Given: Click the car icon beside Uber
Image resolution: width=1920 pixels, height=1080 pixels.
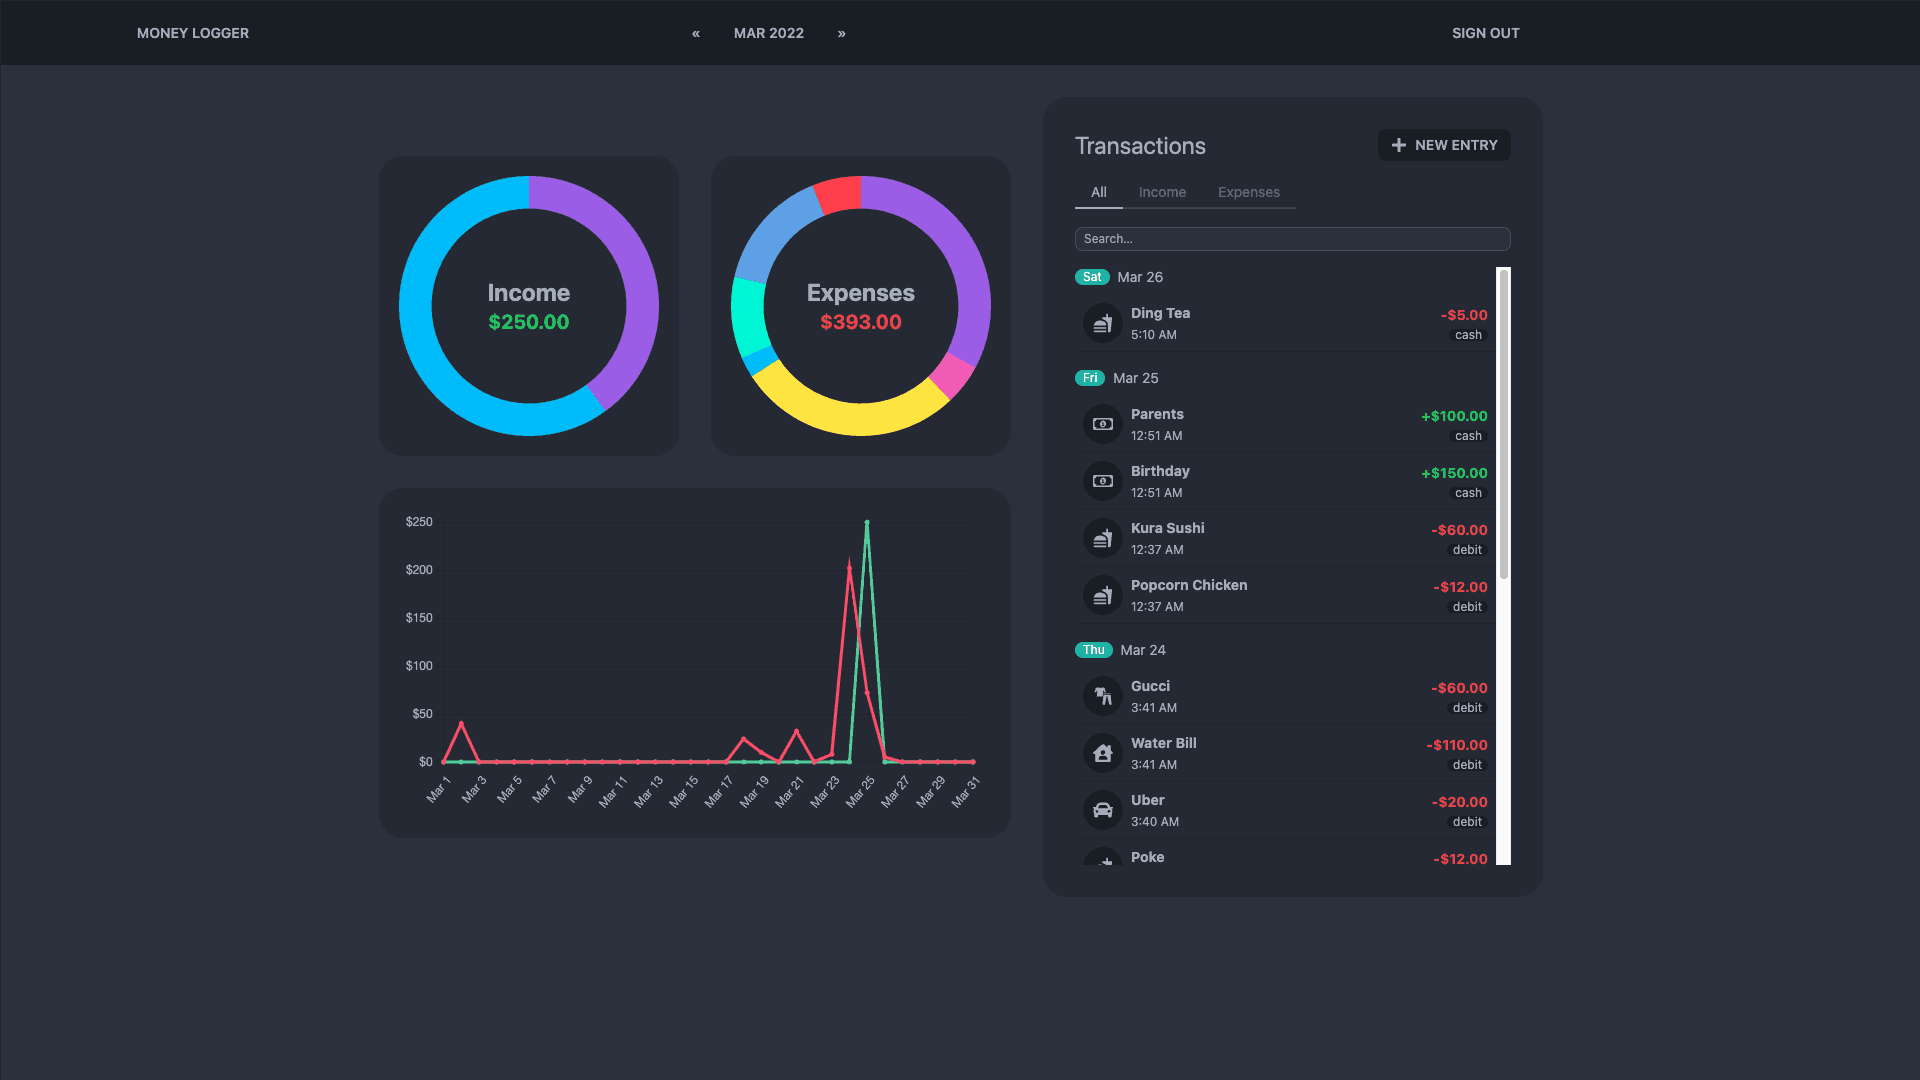Looking at the screenshot, I should [1102, 810].
